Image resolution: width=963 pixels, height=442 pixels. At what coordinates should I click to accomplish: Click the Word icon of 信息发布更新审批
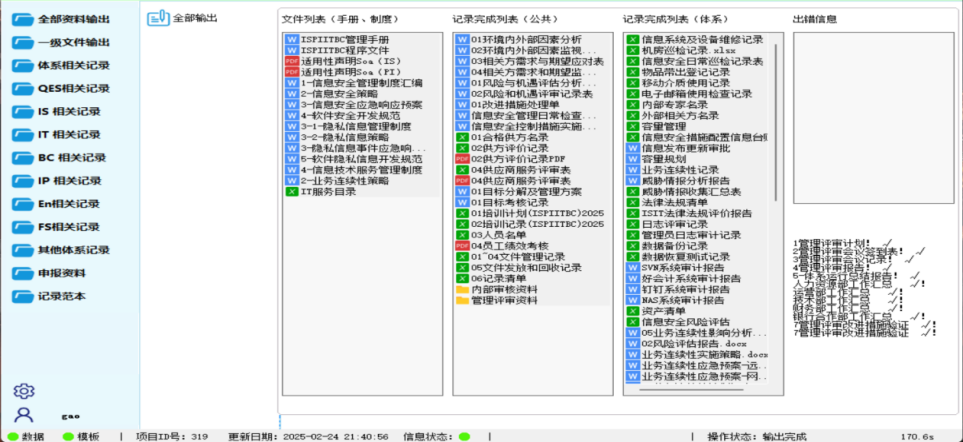click(x=633, y=148)
